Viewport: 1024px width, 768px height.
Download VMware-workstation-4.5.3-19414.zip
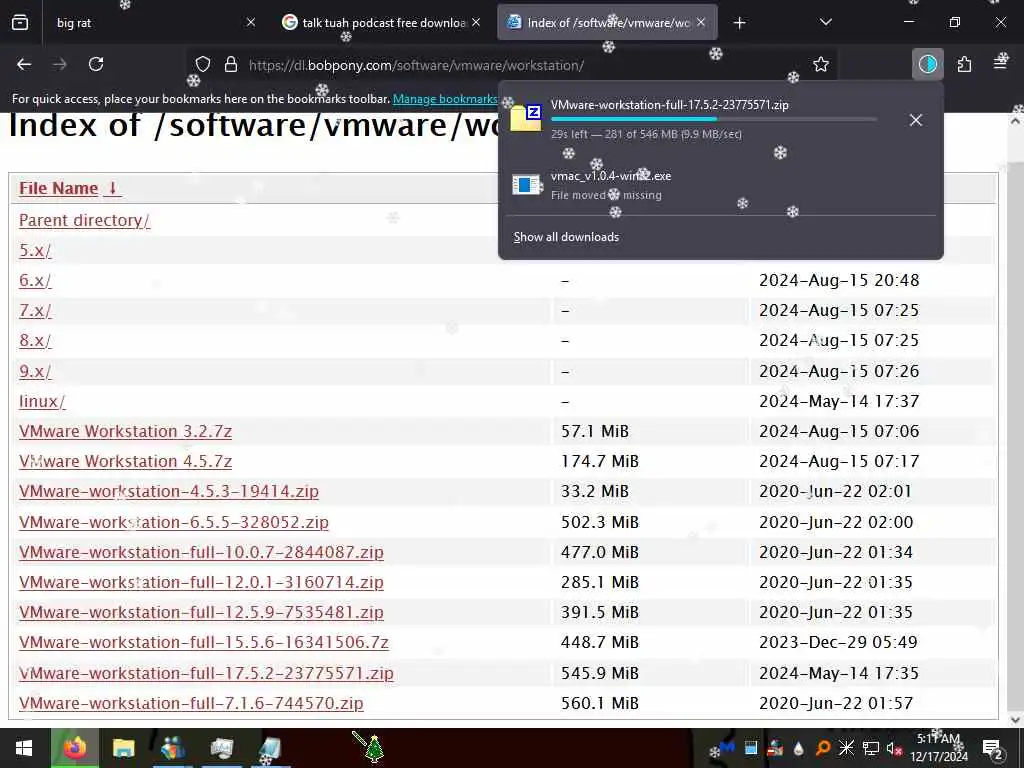point(168,492)
